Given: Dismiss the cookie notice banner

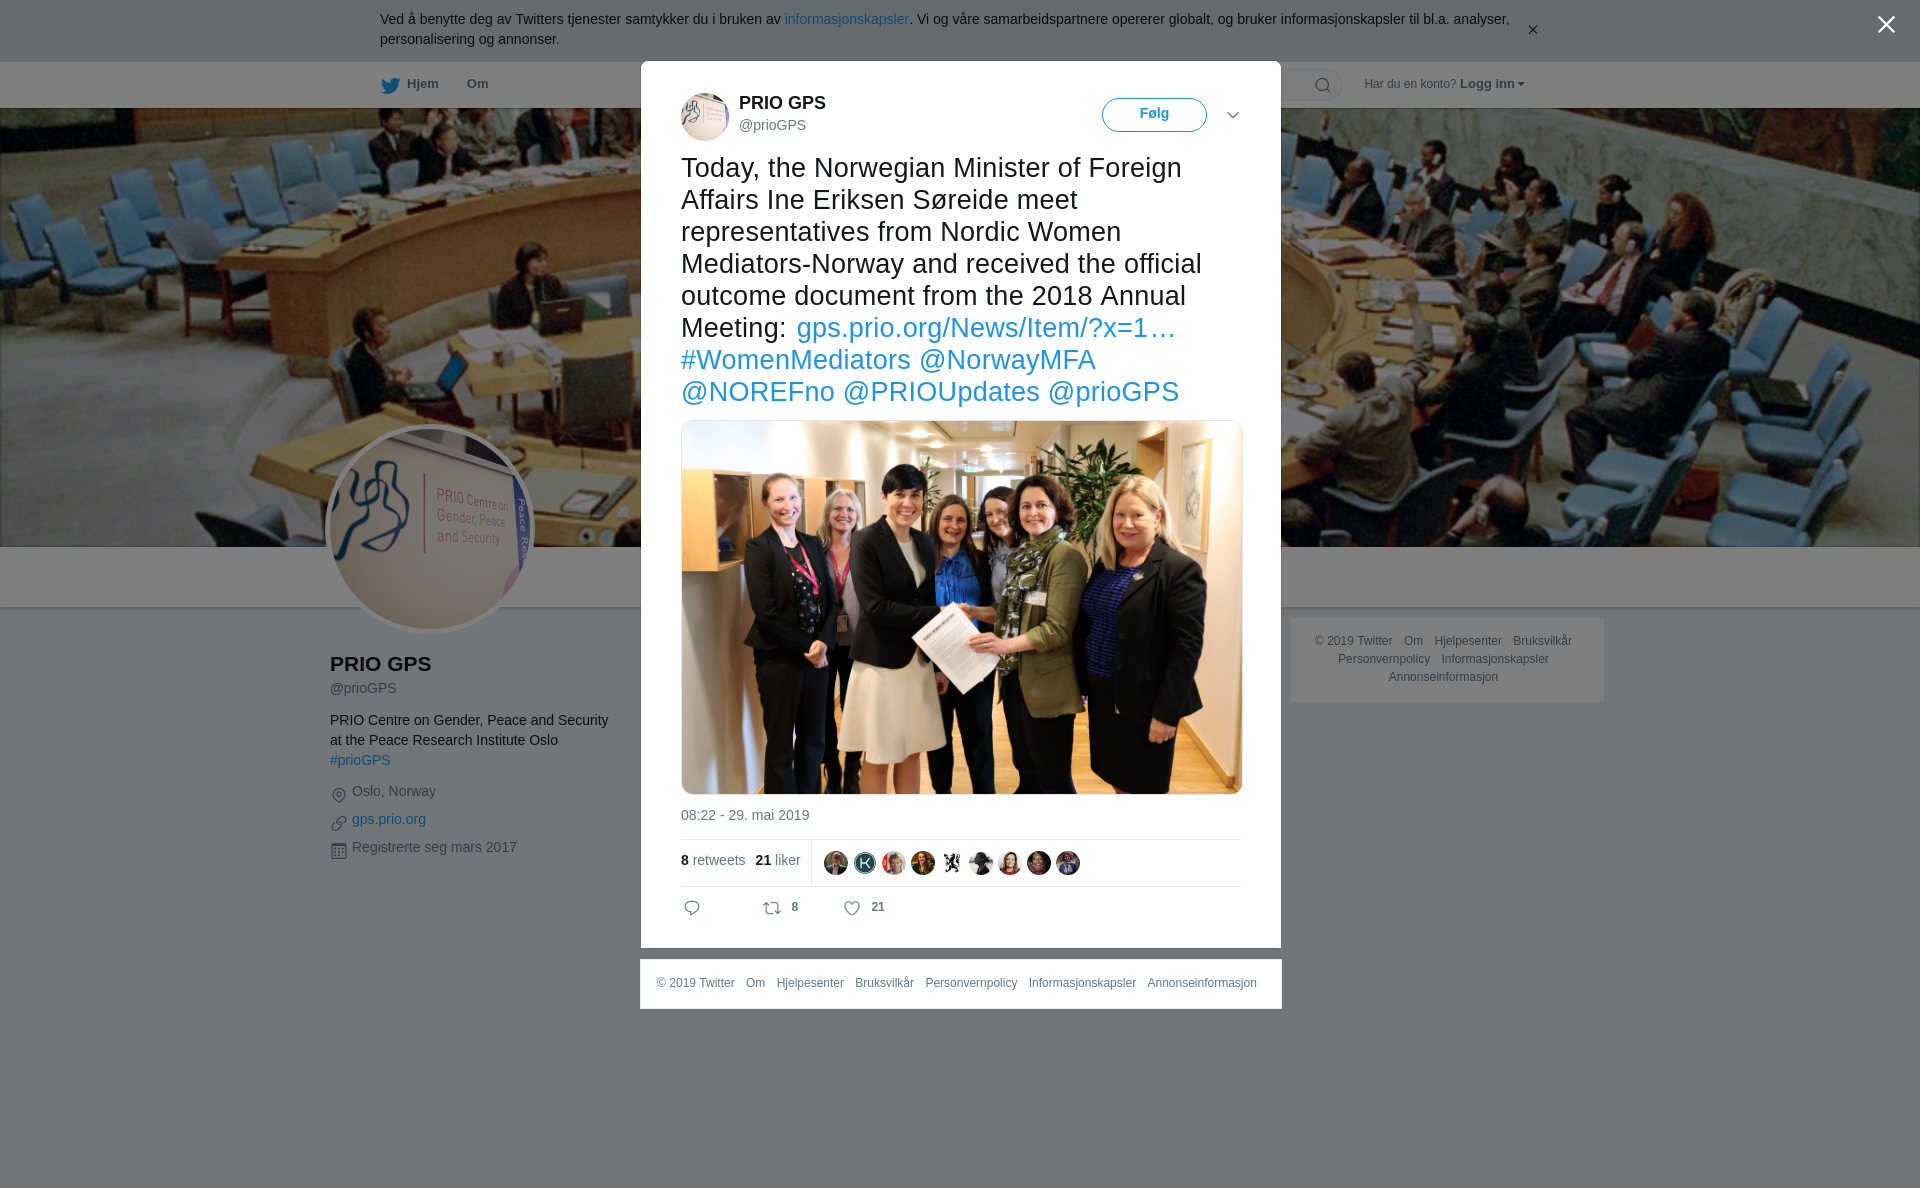Looking at the screenshot, I should [x=1532, y=30].
